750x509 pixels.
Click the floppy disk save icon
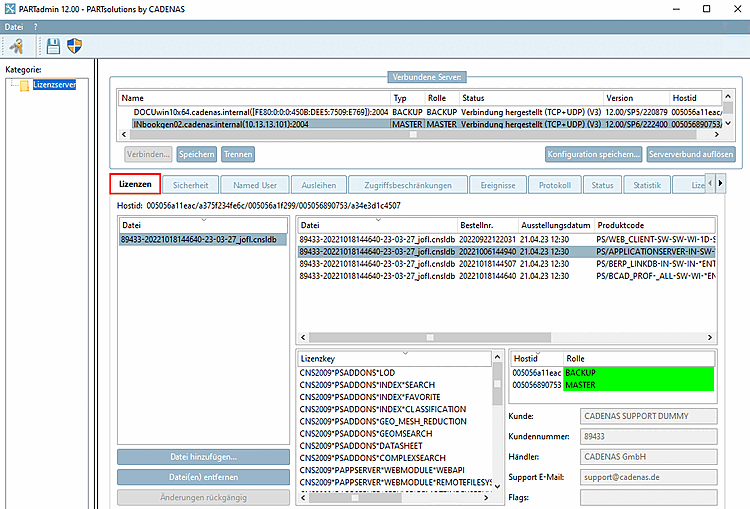tap(53, 46)
